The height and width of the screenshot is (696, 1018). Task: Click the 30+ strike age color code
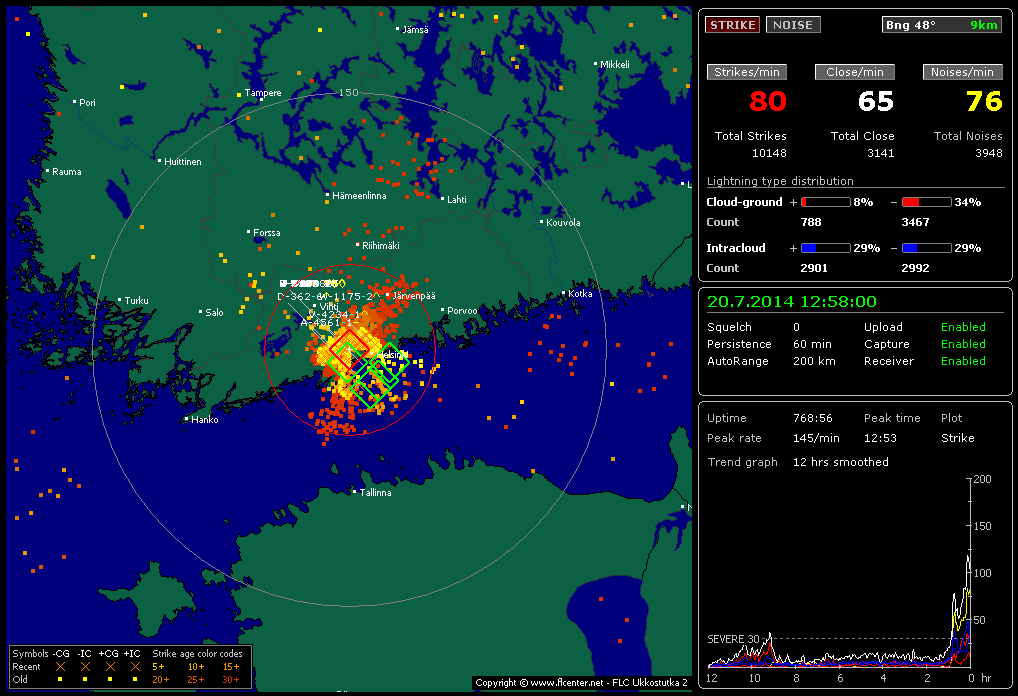tap(231, 680)
